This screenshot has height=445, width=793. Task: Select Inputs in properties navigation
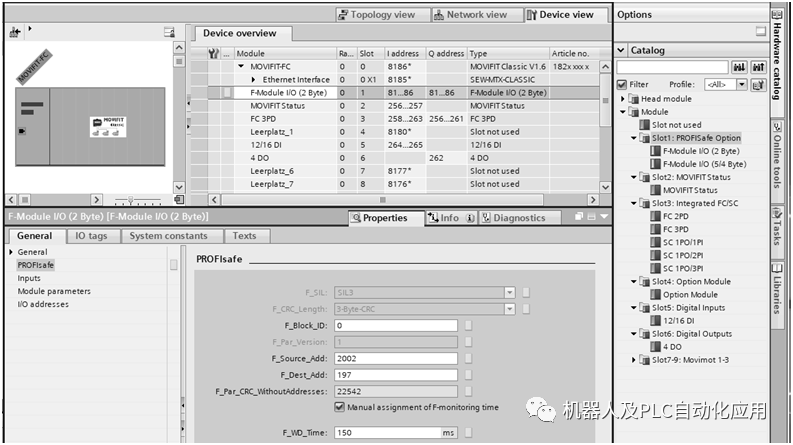(29, 278)
